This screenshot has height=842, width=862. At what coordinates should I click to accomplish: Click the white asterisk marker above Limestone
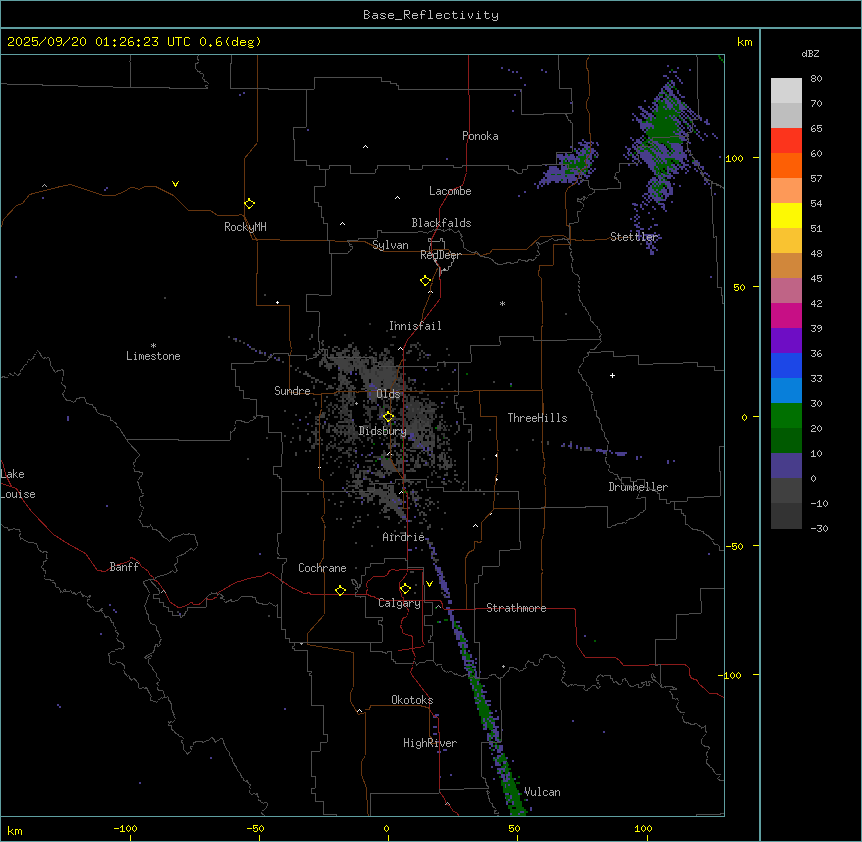coord(153,345)
